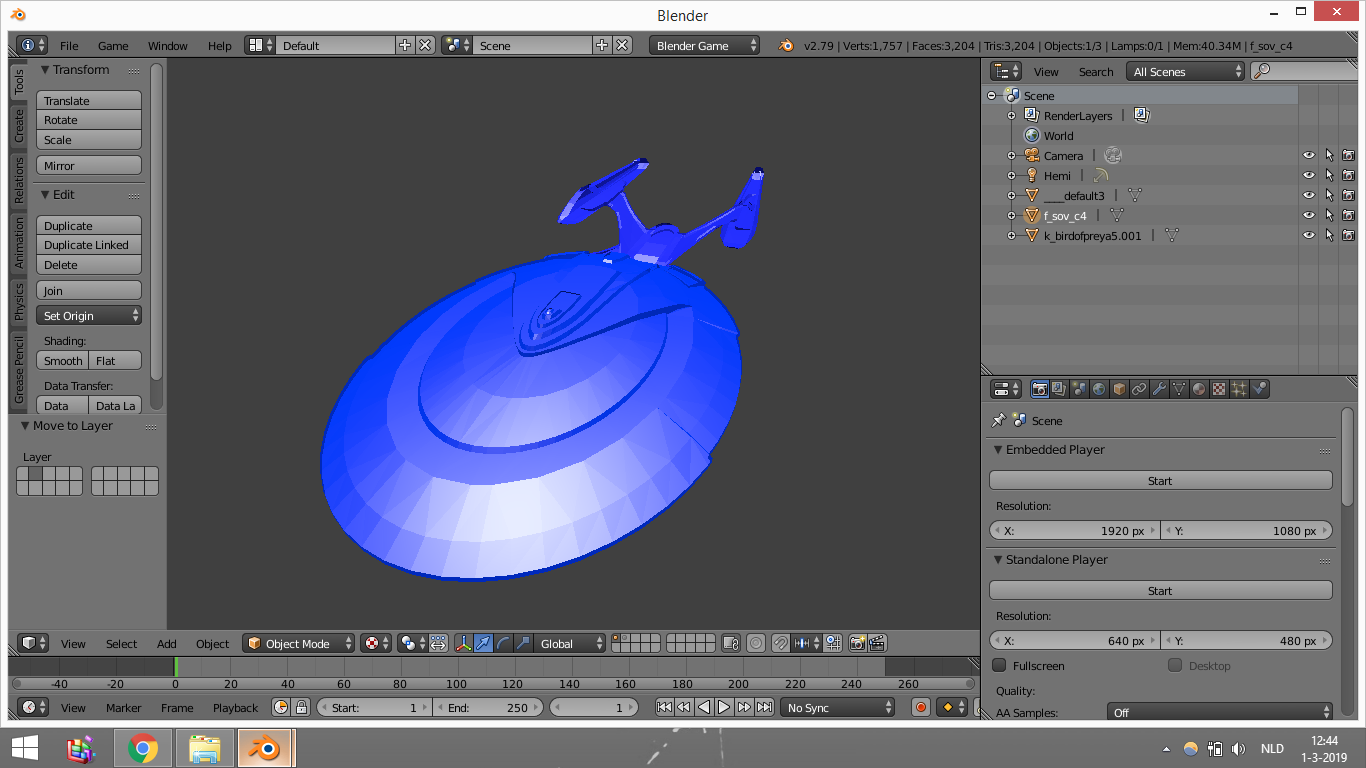Select the scale manipulator icon
The width and height of the screenshot is (1366, 768).
523,643
